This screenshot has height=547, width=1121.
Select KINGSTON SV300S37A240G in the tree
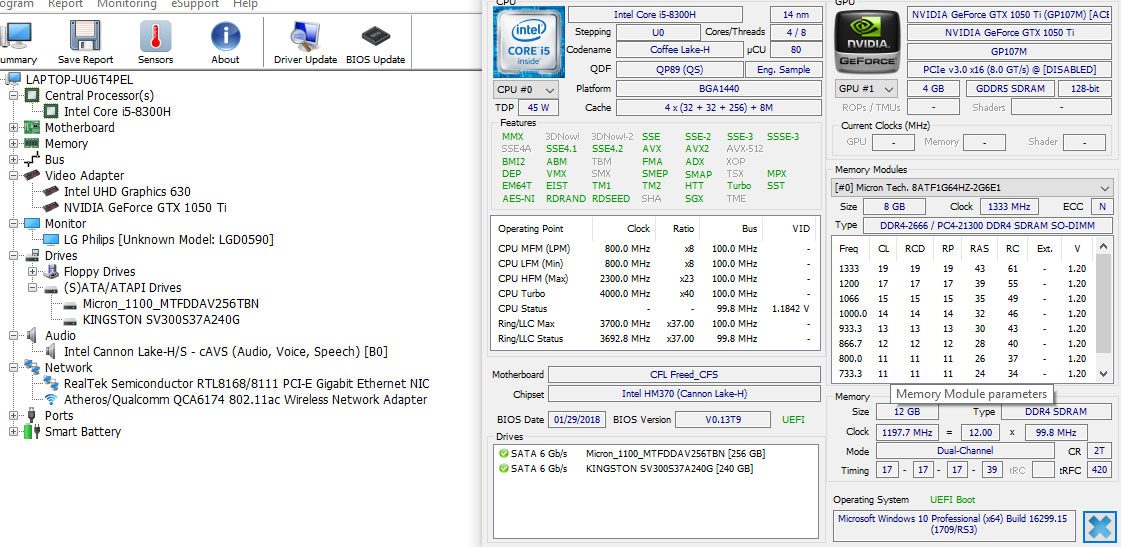[162, 320]
